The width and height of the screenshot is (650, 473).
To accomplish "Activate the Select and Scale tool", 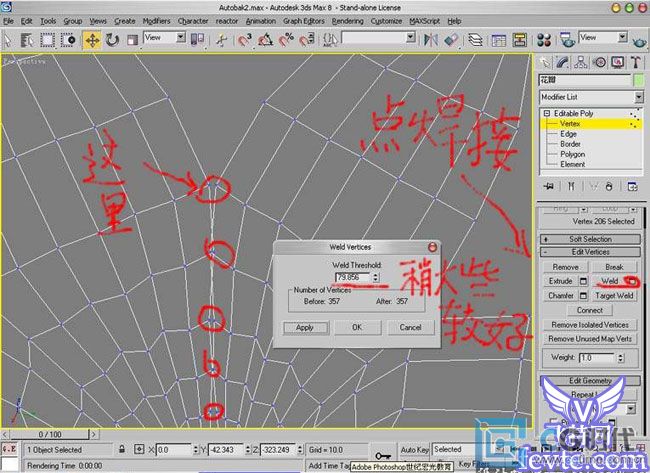I will 132,40.
